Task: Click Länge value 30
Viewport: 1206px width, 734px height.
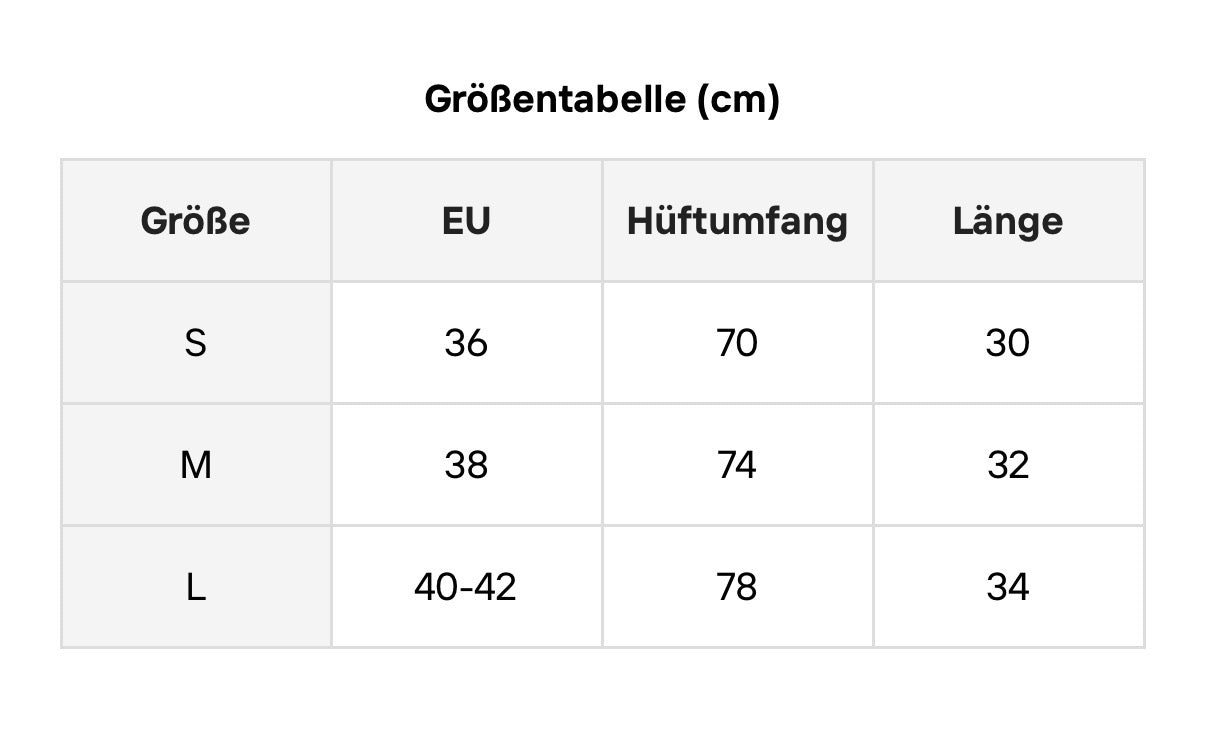Action: coord(1008,343)
